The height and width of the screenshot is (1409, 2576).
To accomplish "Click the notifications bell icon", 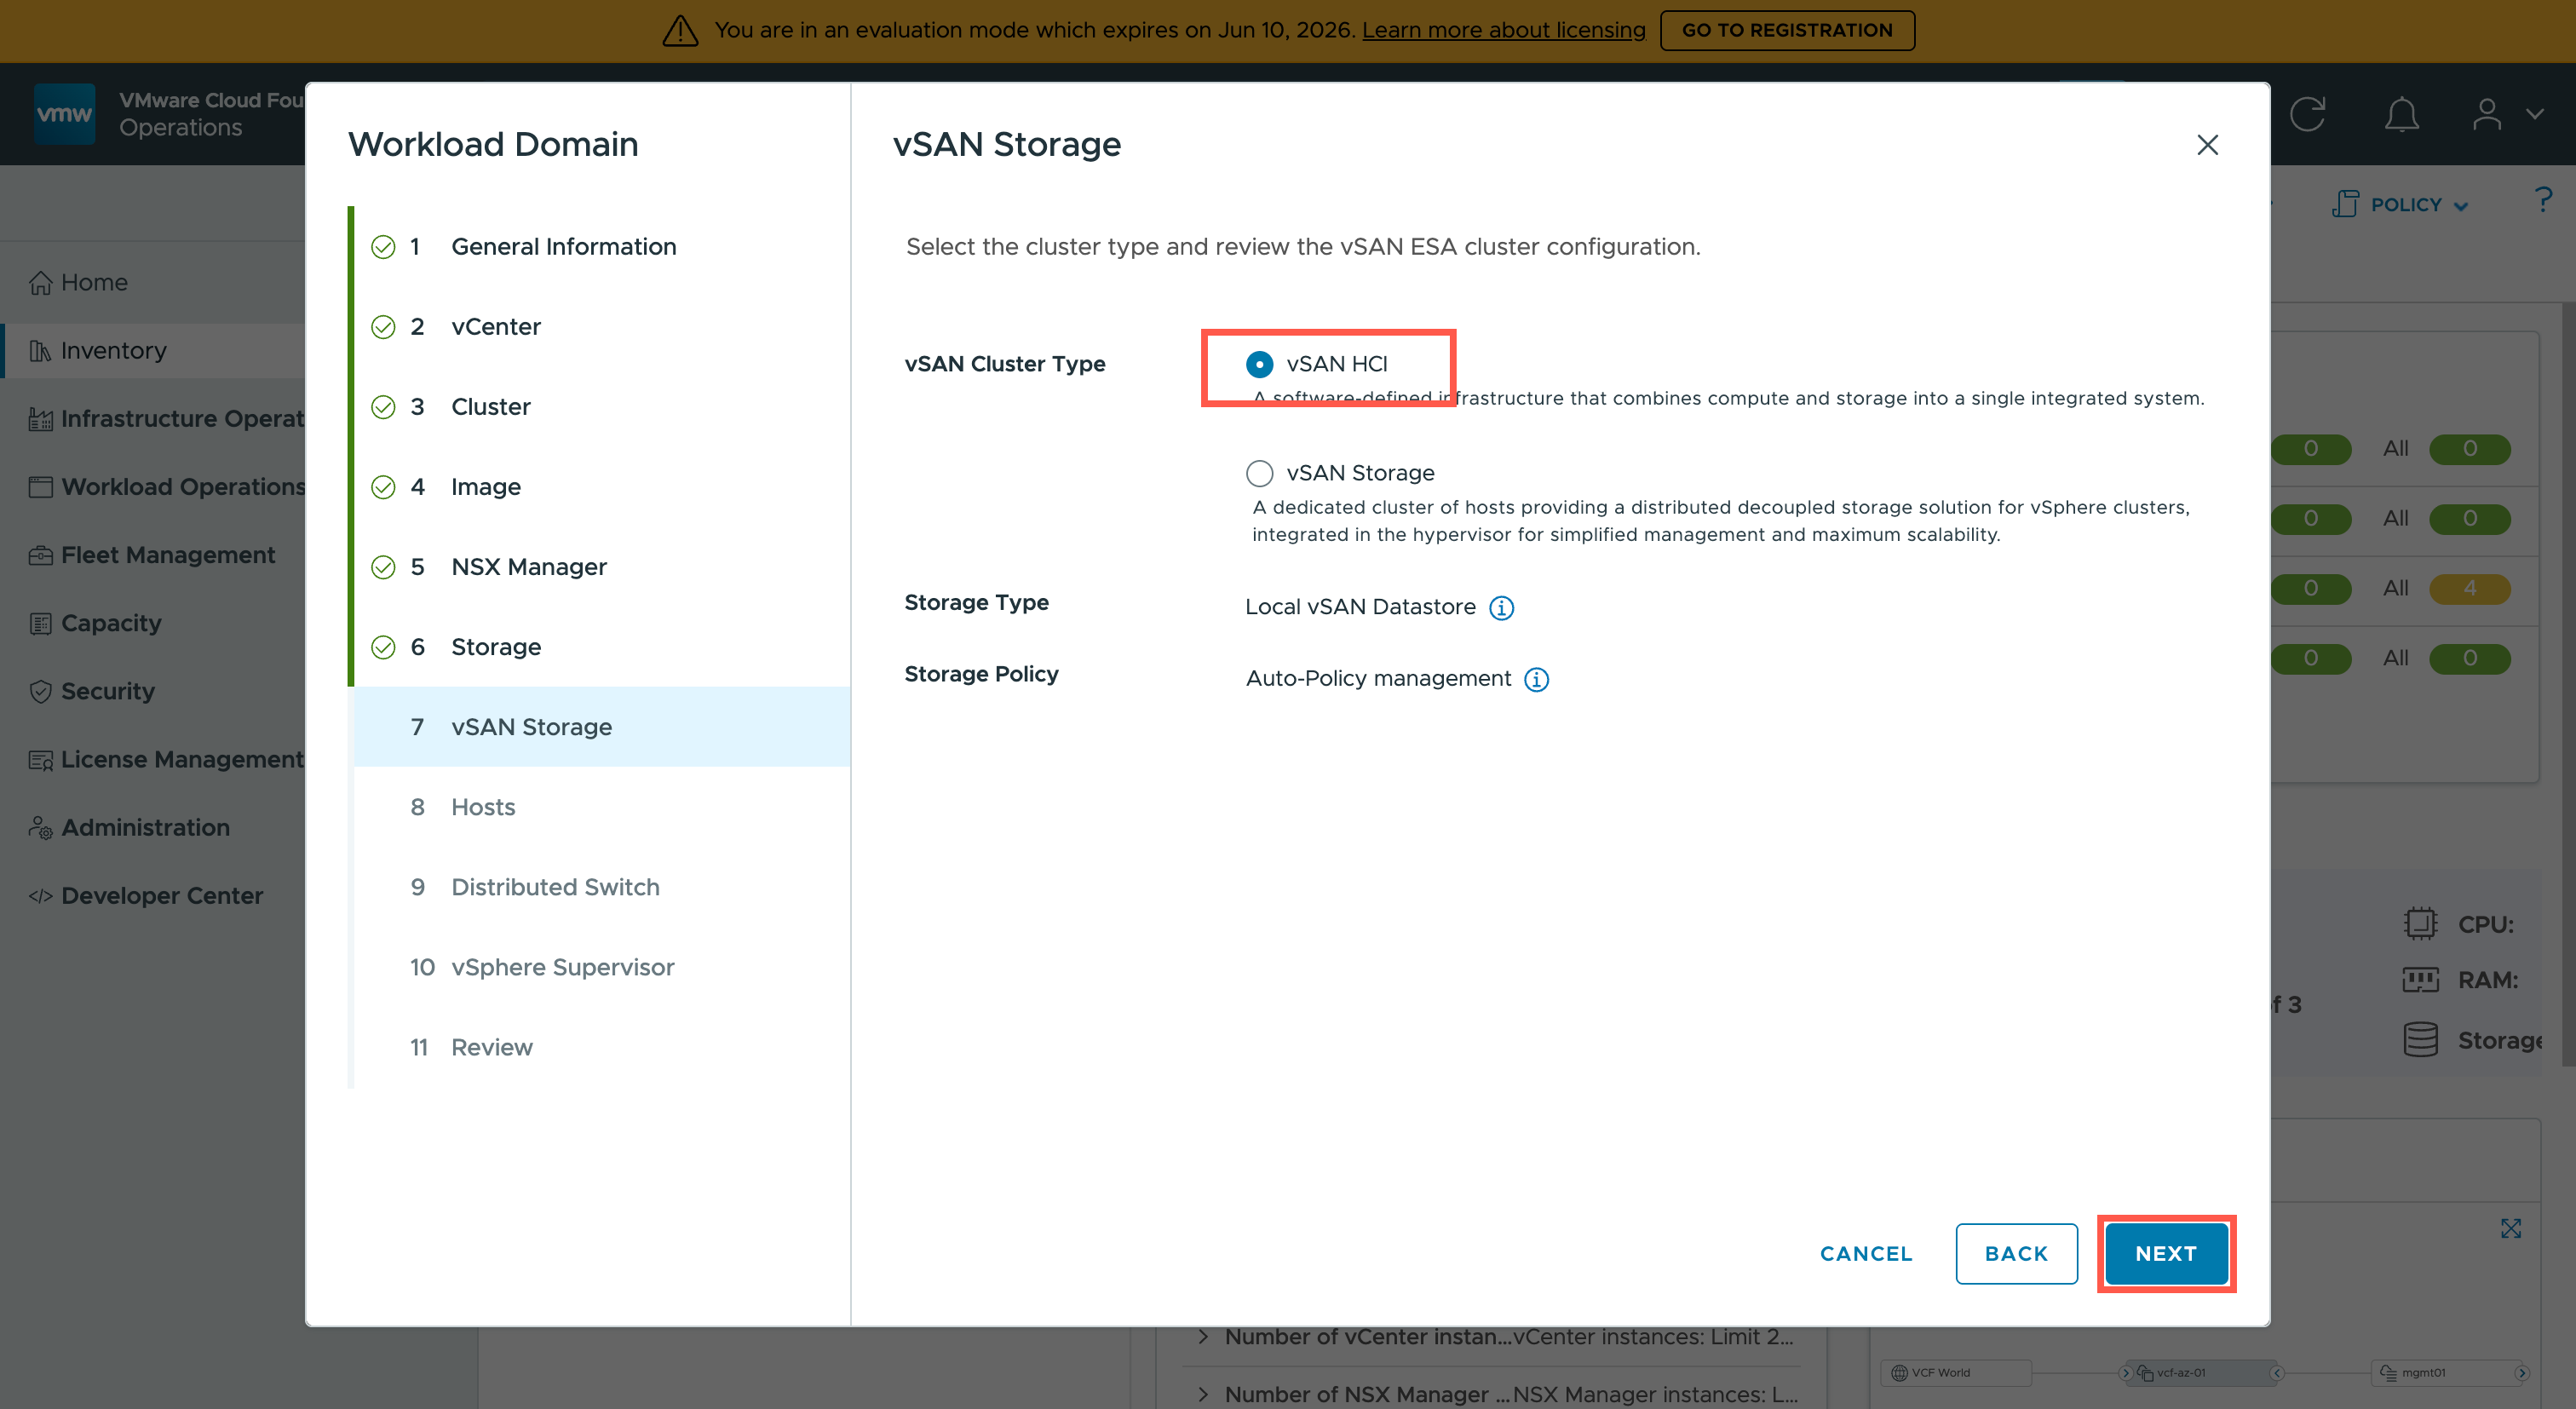I will [2401, 115].
